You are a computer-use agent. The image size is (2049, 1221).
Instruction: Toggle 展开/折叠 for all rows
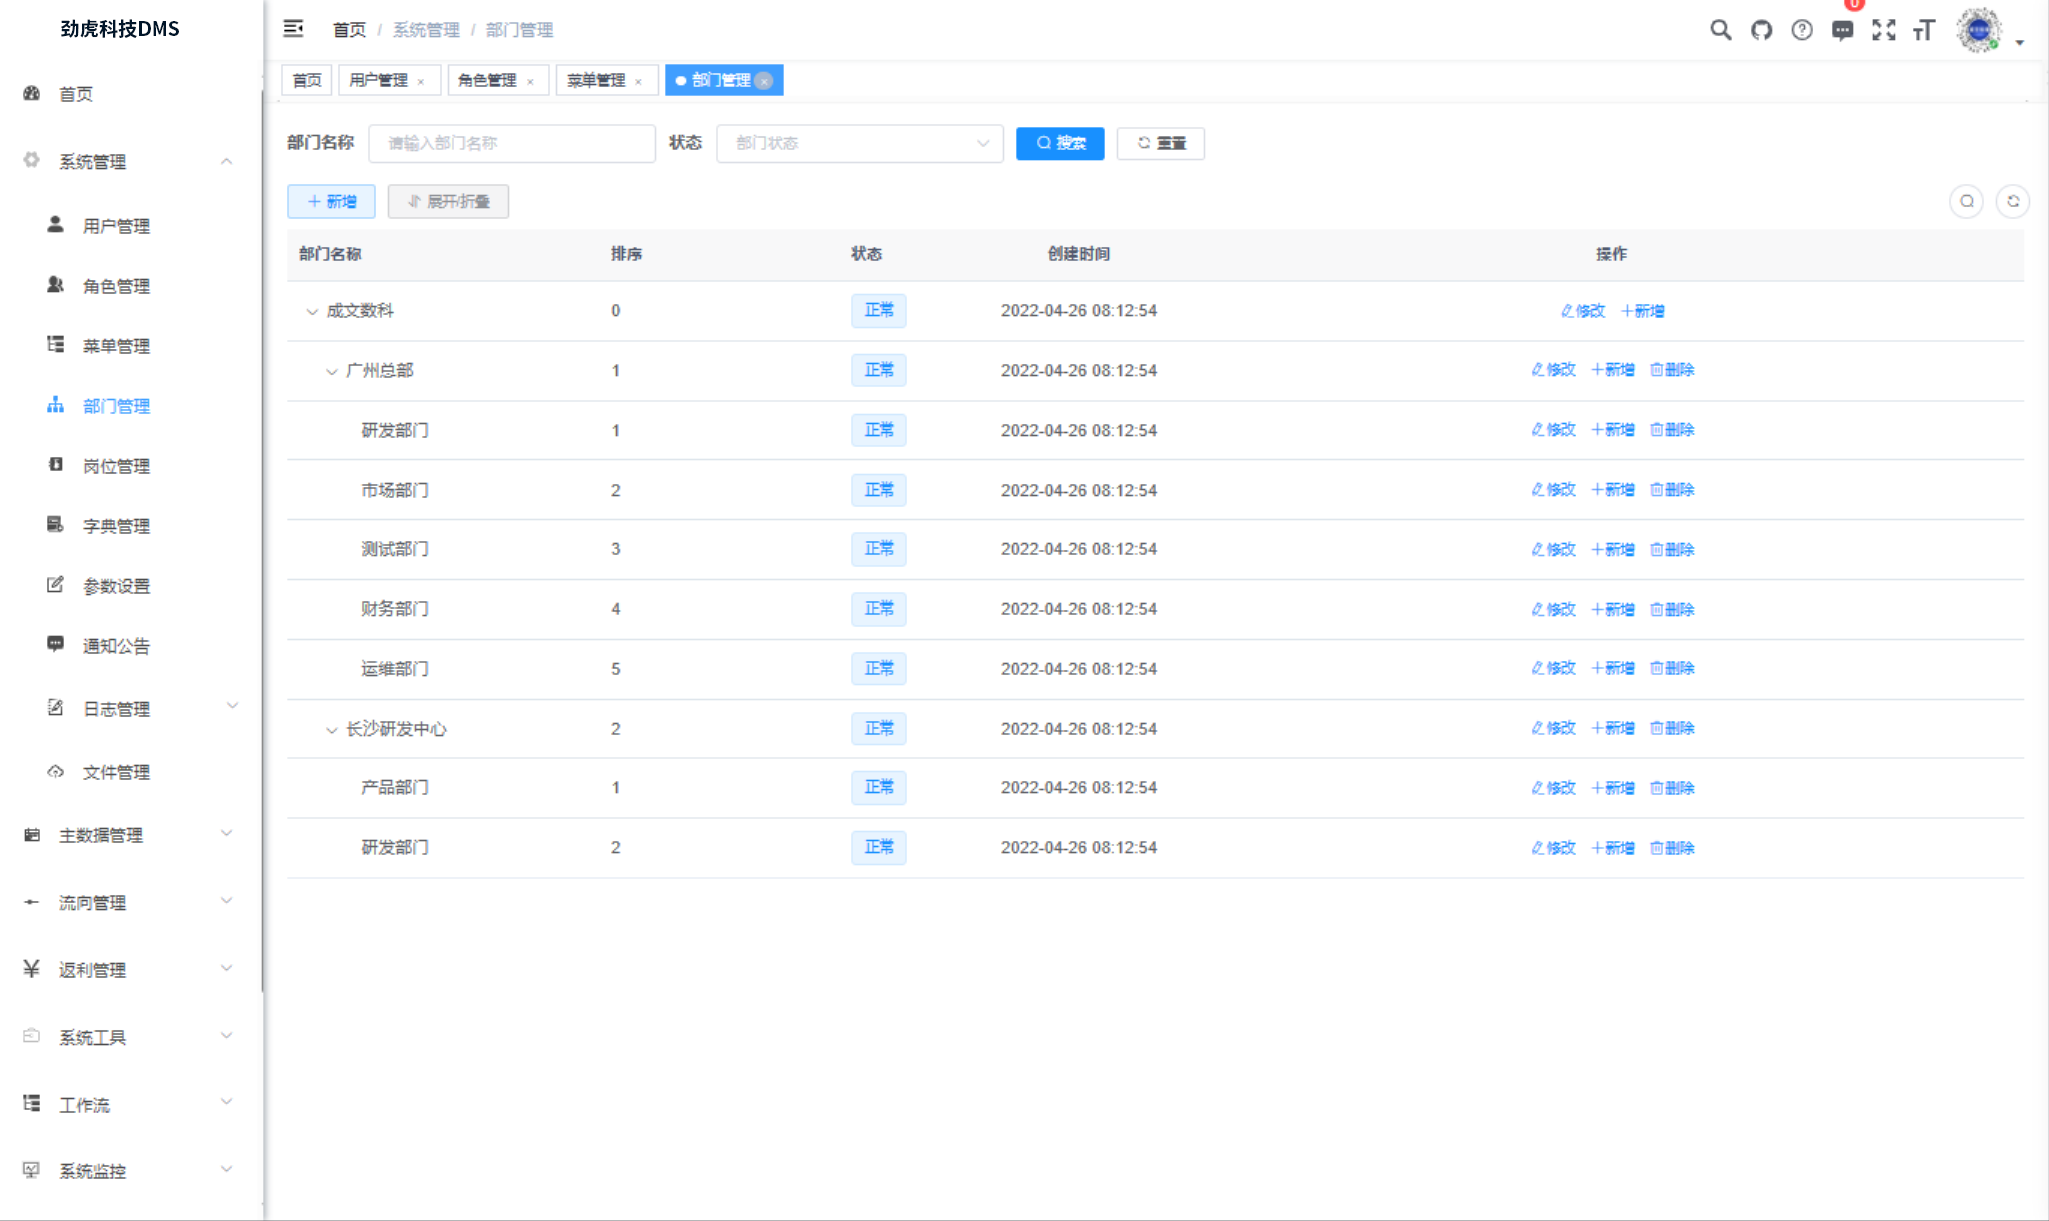tap(448, 201)
